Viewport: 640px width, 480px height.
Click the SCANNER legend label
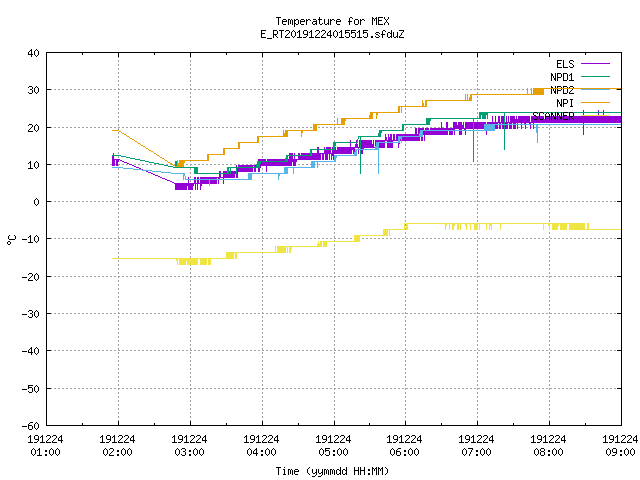[x=553, y=116]
